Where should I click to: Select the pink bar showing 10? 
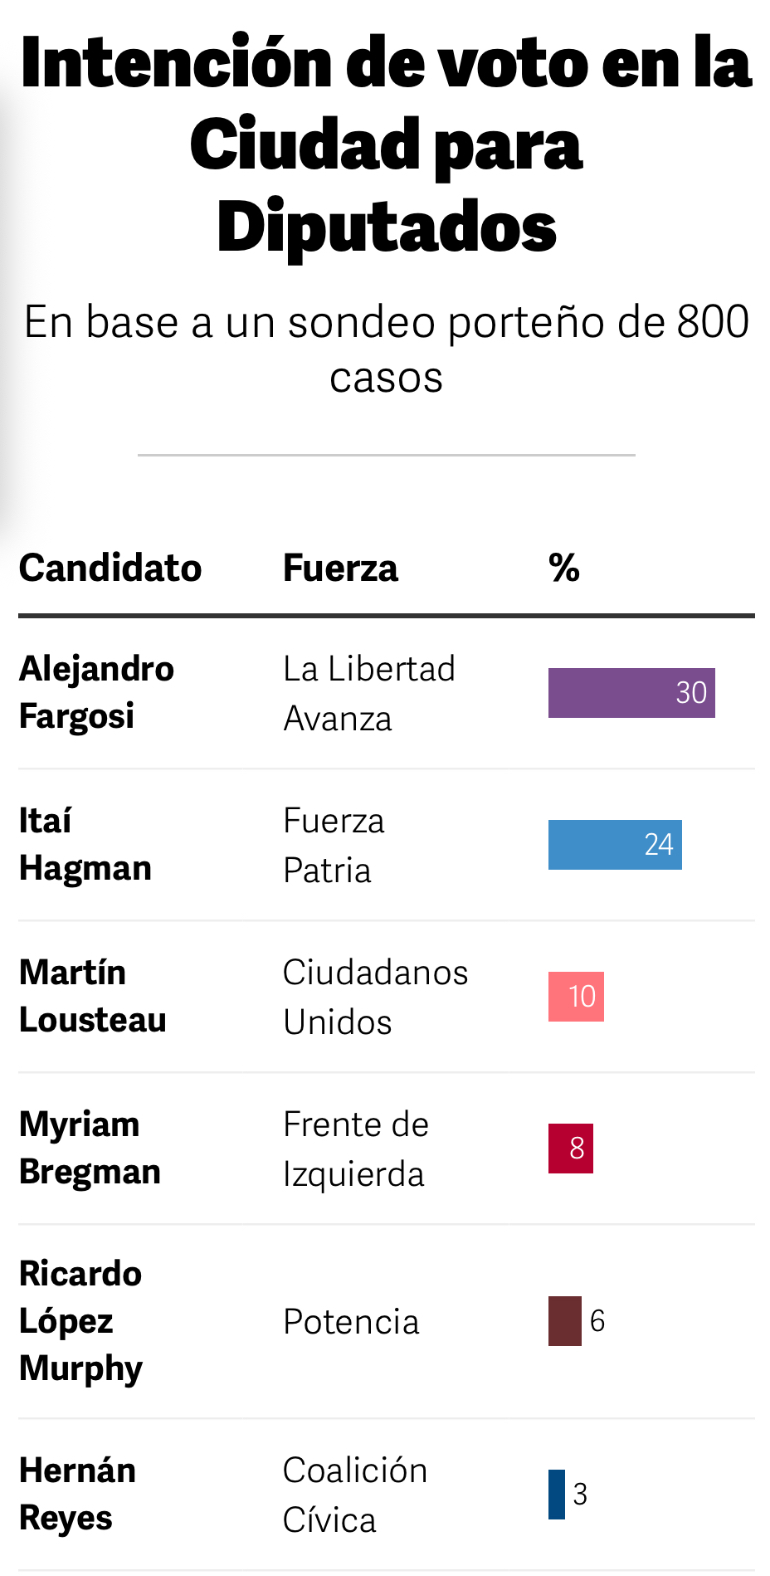point(576,996)
